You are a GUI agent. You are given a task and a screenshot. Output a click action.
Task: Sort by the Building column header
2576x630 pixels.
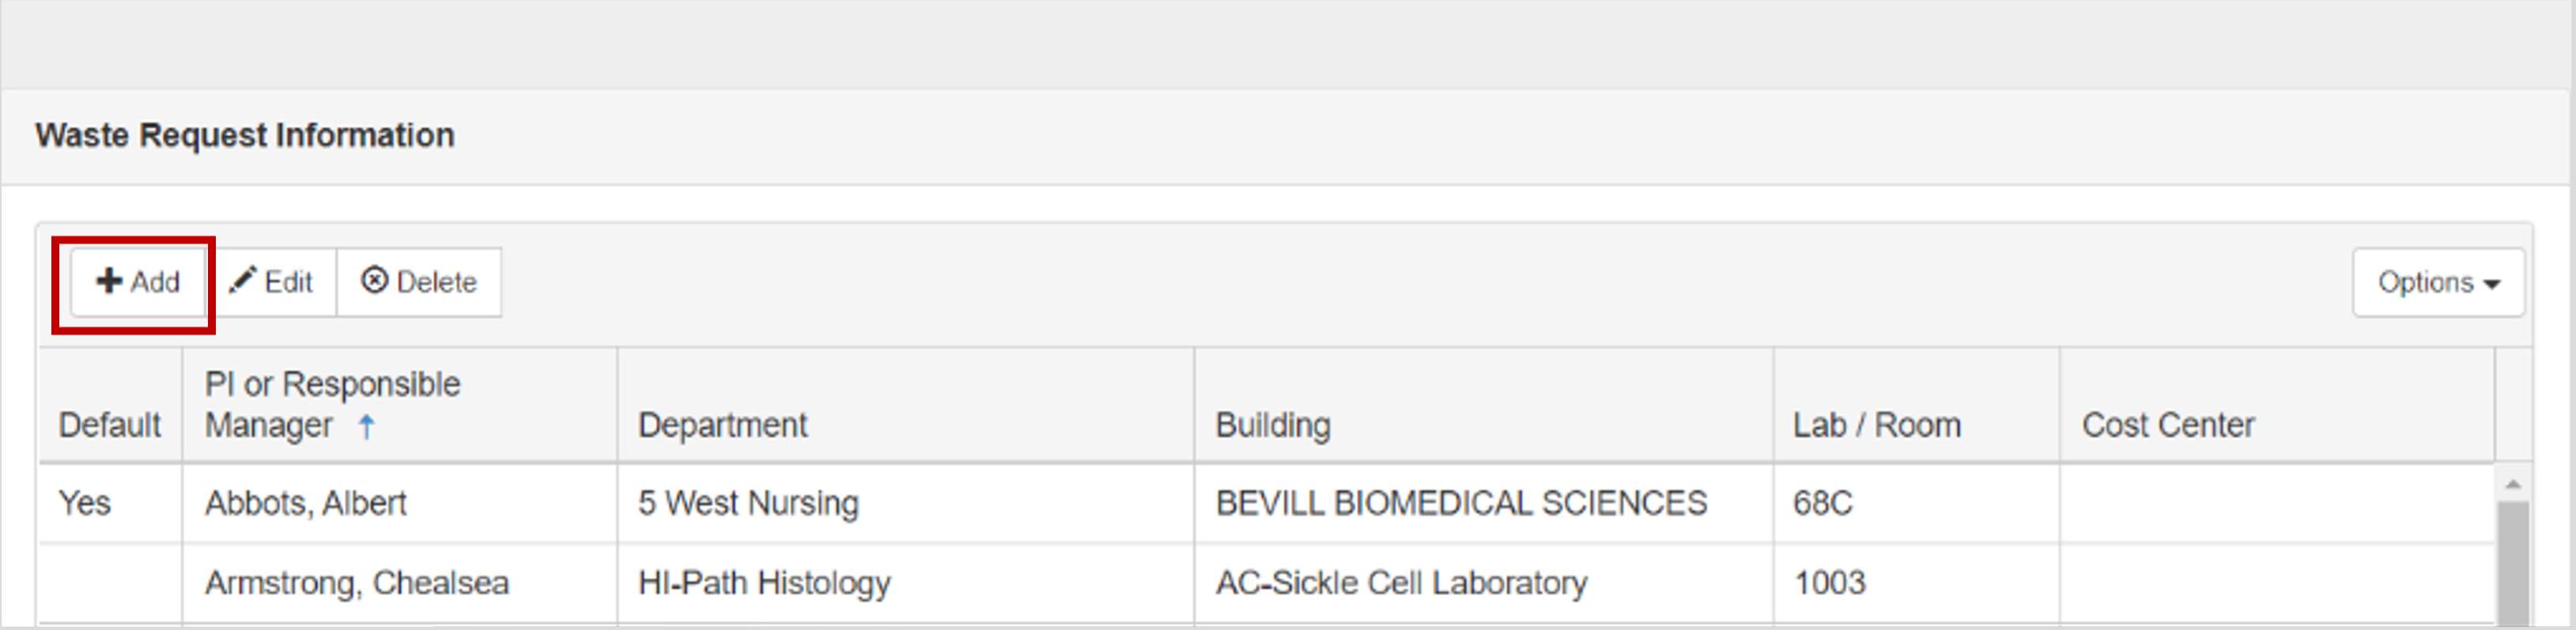[x=1272, y=425]
